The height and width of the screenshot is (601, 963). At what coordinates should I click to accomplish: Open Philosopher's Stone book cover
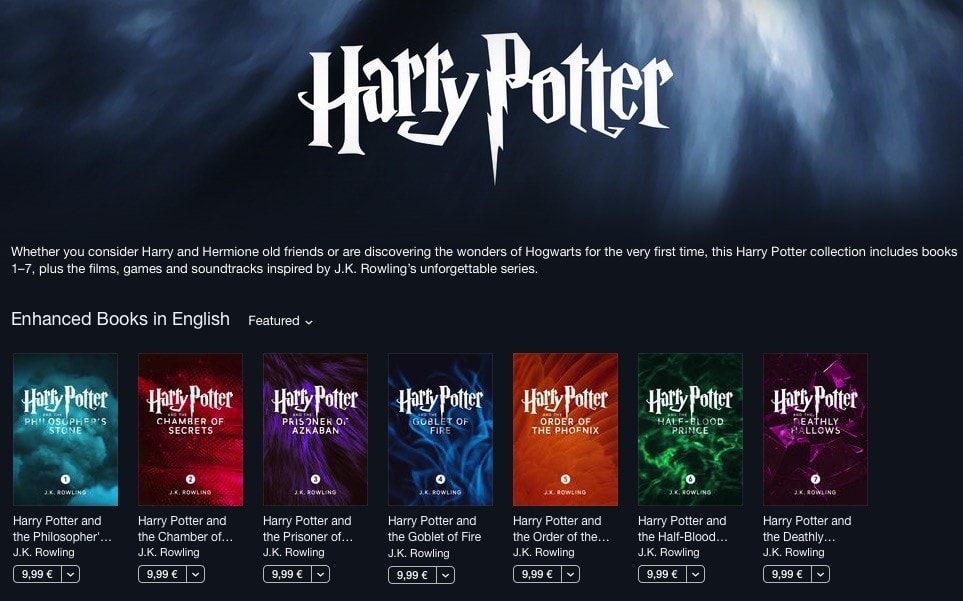(65, 429)
